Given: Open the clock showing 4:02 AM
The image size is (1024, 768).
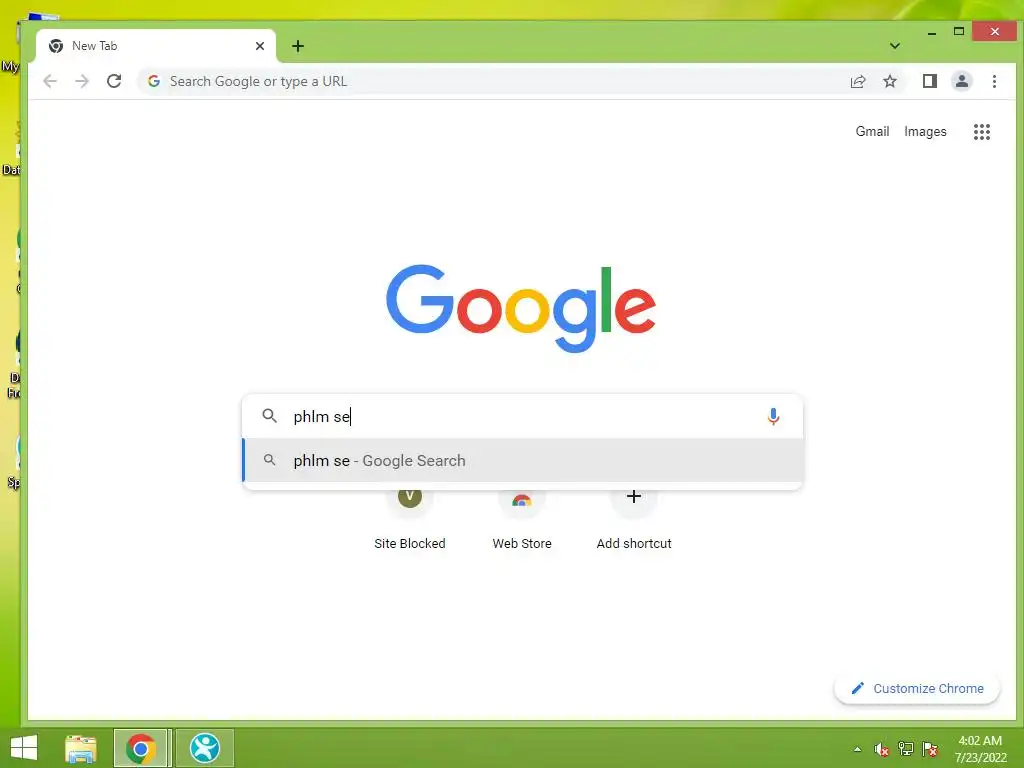Looking at the screenshot, I should pyautogui.click(x=980, y=749).
